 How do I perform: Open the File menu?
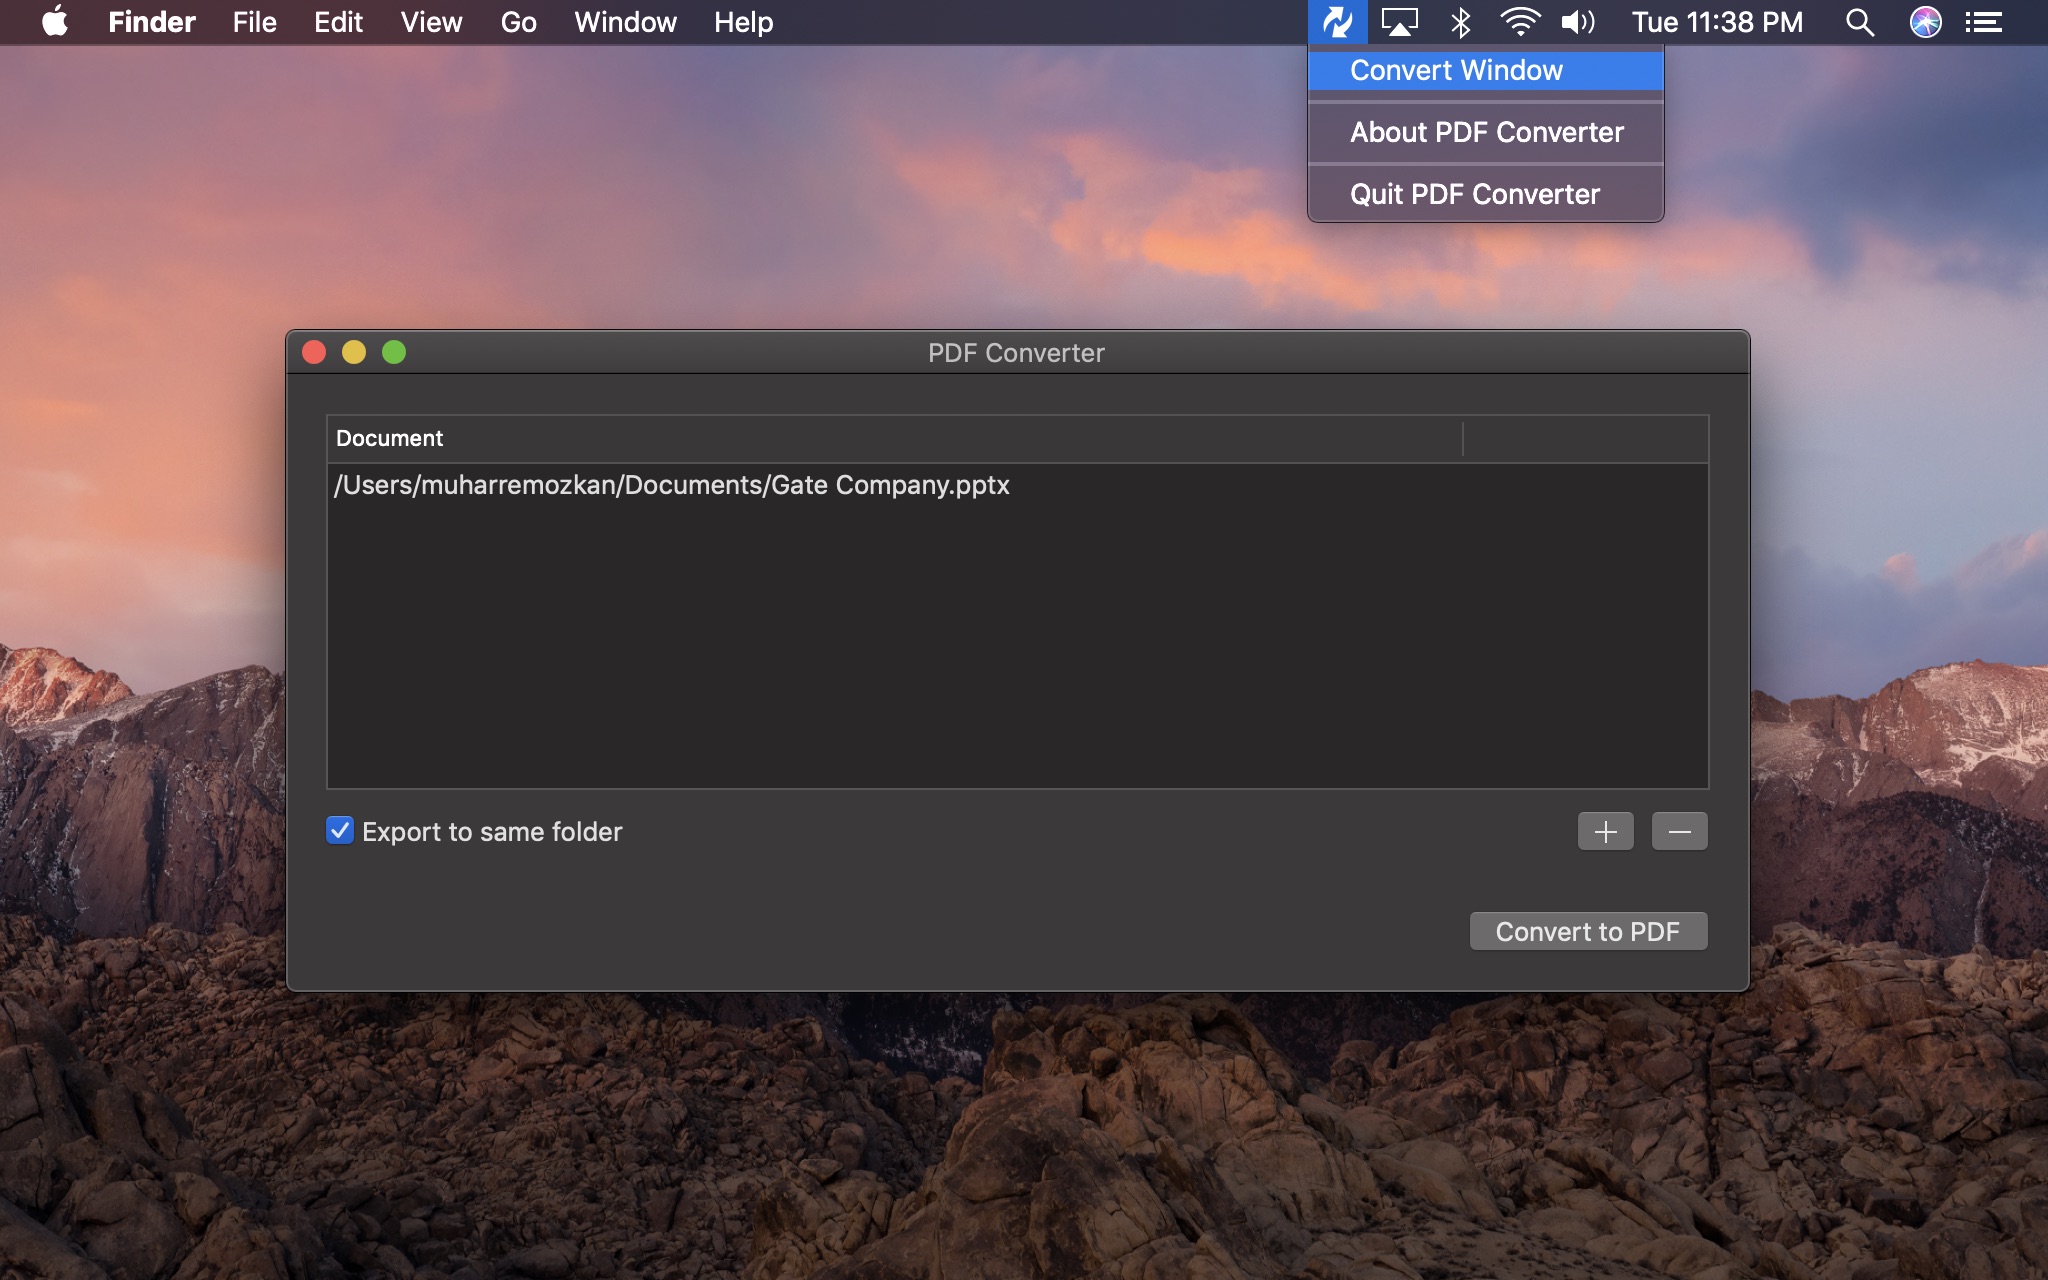(254, 22)
